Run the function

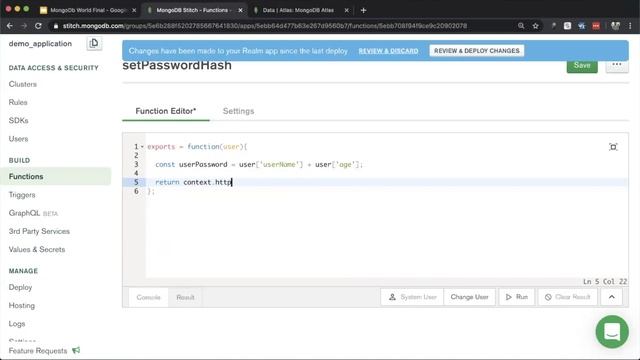click(x=517, y=297)
